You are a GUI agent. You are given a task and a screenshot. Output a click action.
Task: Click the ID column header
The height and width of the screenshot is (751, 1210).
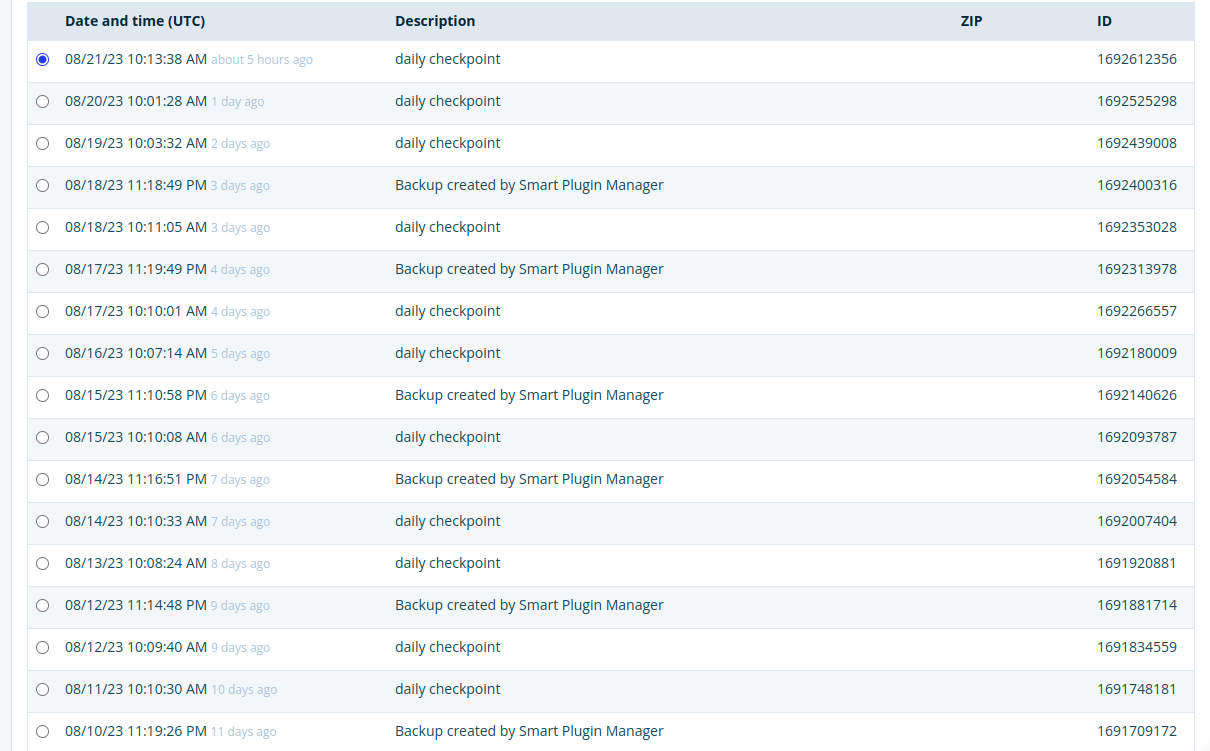point(1104,21)
